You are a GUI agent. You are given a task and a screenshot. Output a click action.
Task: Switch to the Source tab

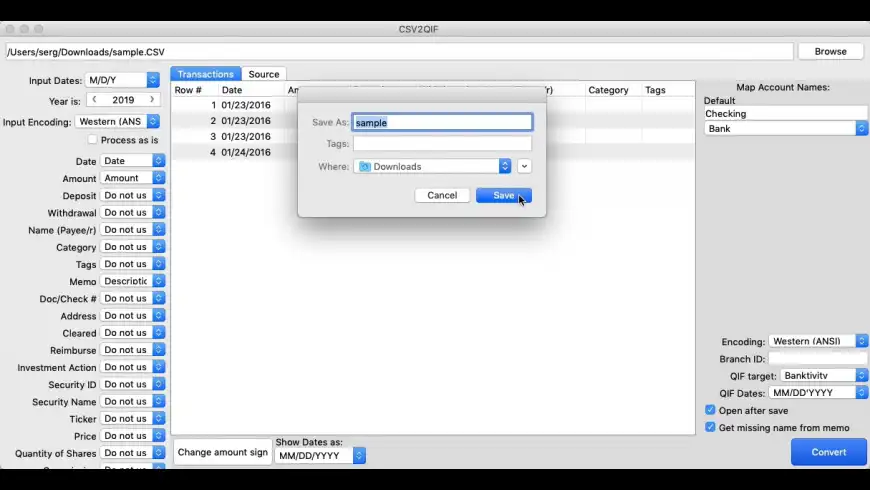click(x=264, y=74)
